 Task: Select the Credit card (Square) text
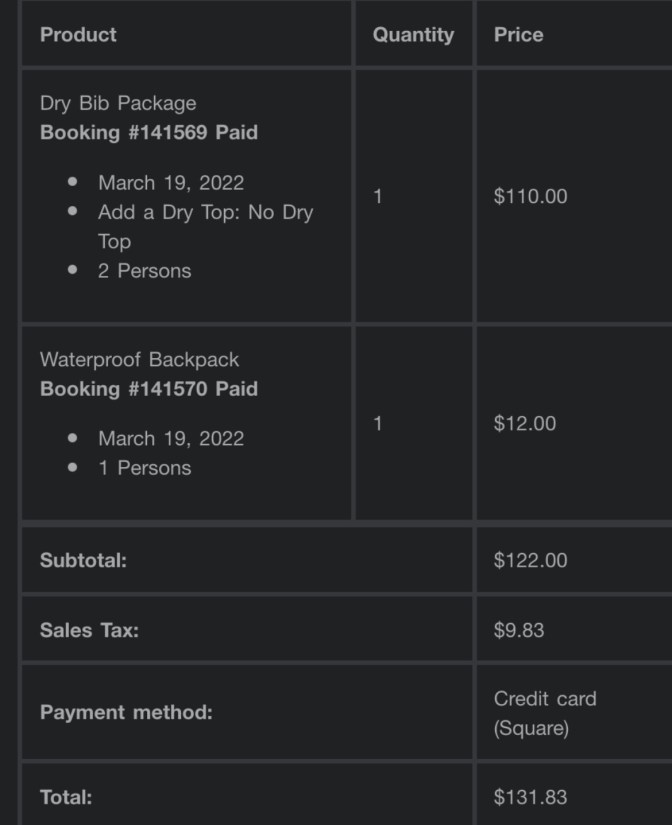[544, 713]
